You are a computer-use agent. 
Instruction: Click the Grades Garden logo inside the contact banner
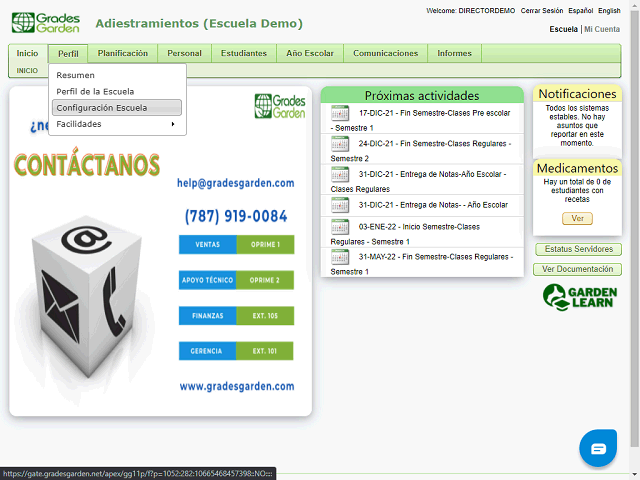[280, 106]
